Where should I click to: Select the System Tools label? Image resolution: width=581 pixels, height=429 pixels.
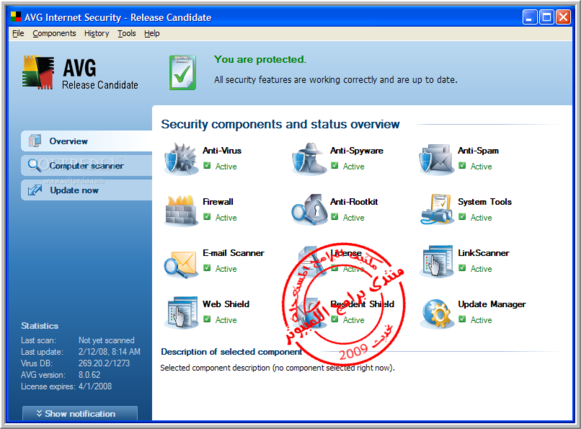click(485, 202)
